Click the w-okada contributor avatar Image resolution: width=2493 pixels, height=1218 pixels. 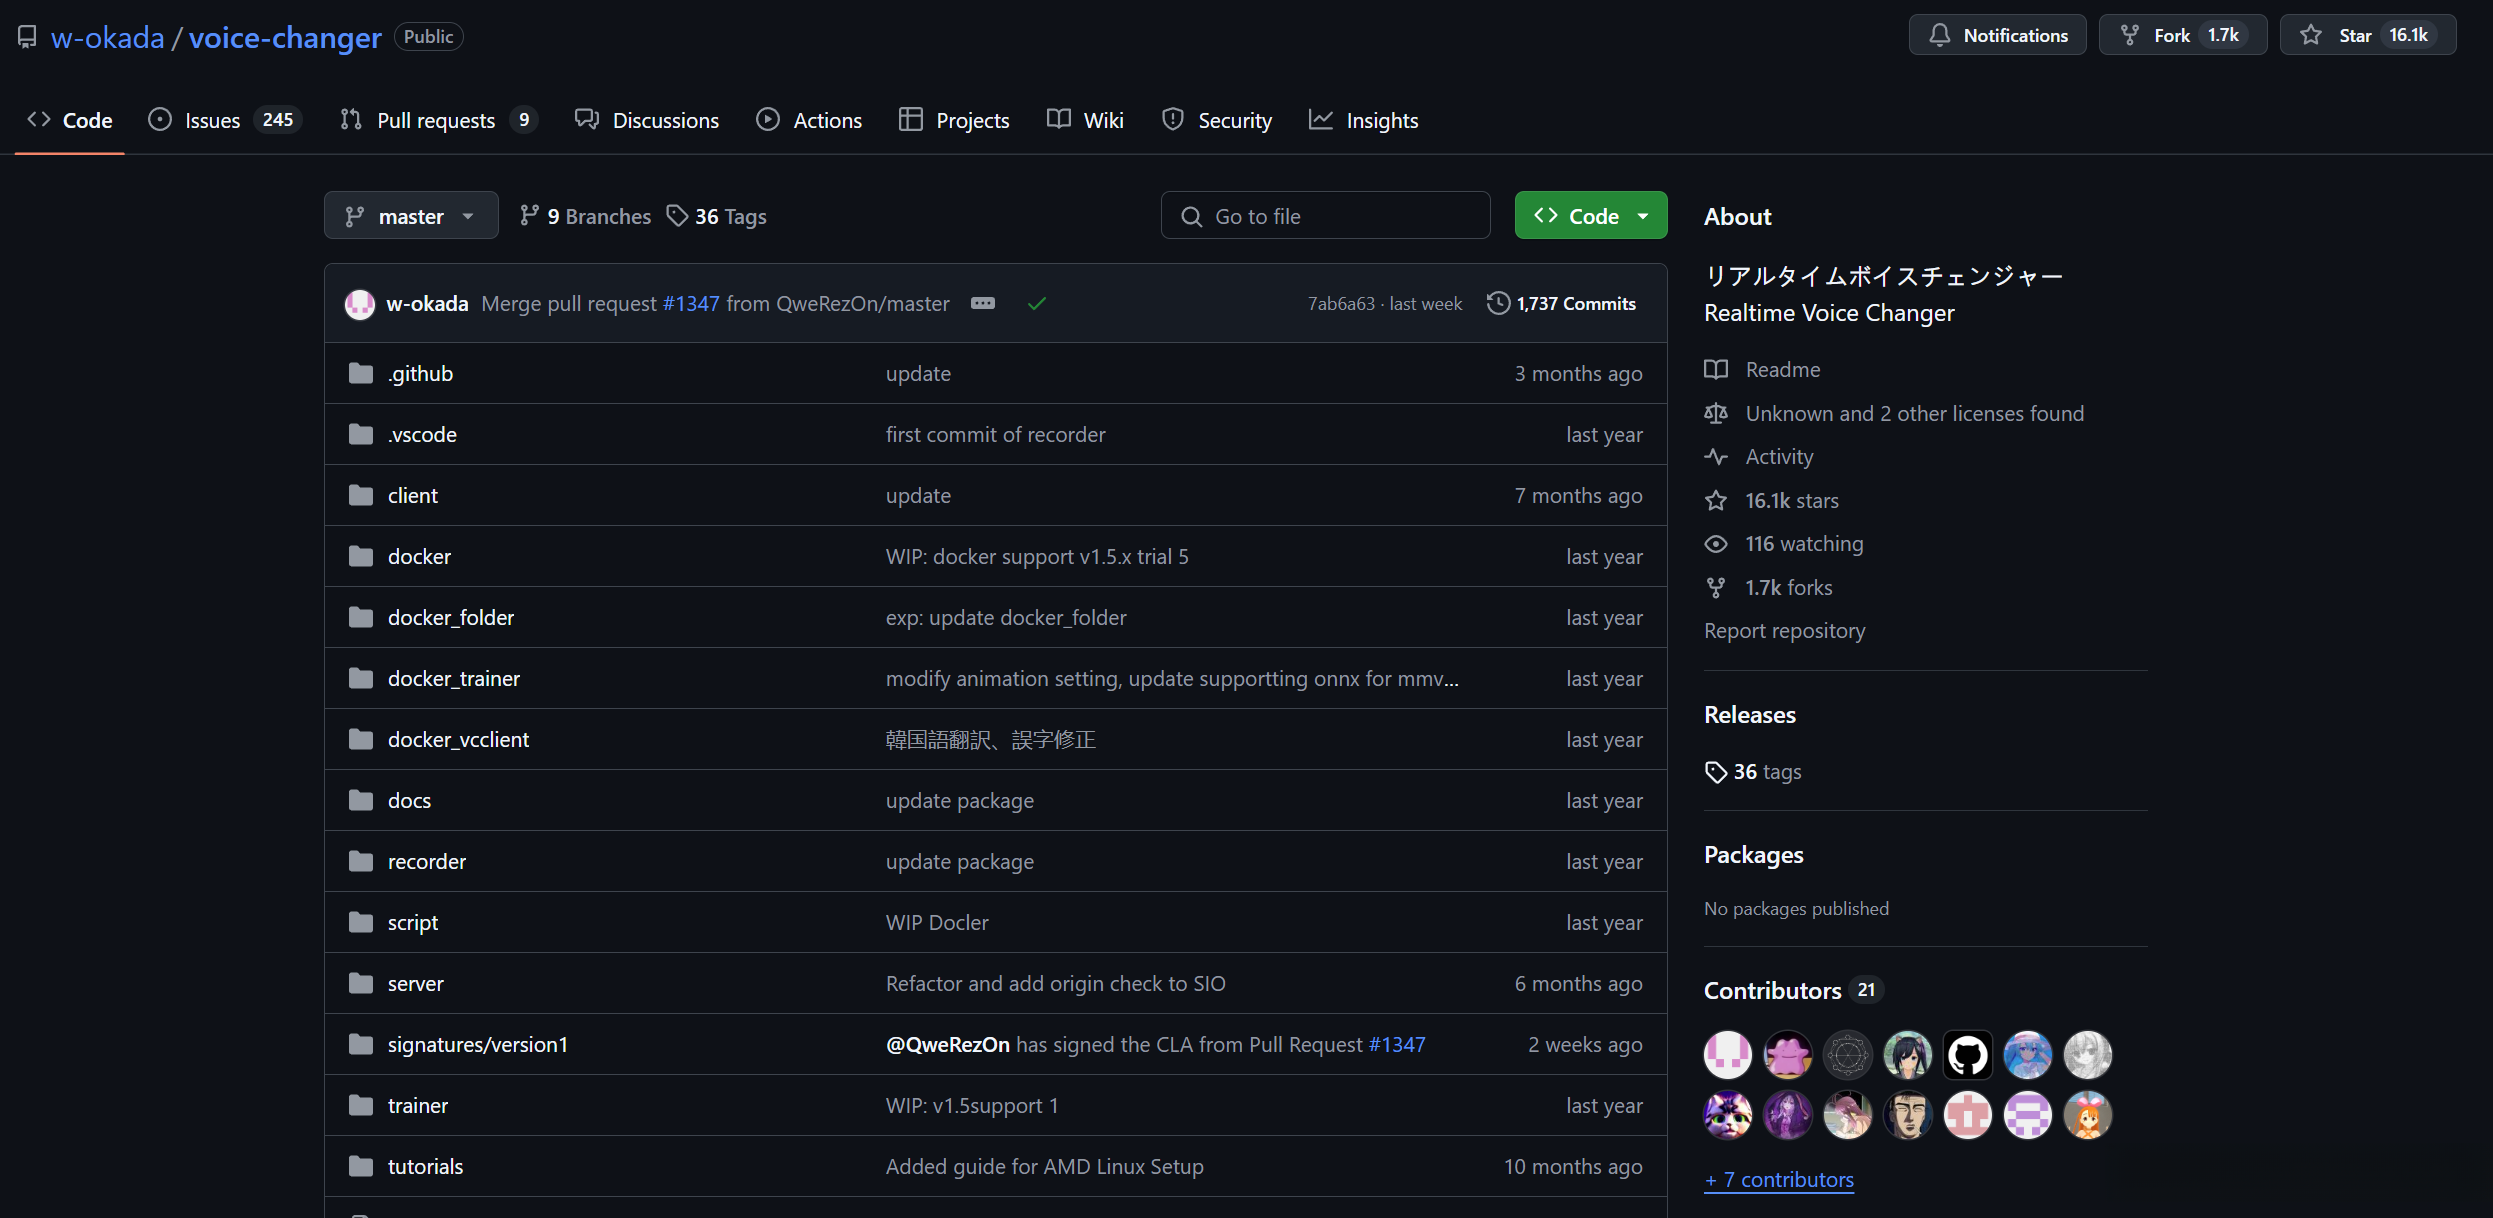[x=1727, y=1055]
